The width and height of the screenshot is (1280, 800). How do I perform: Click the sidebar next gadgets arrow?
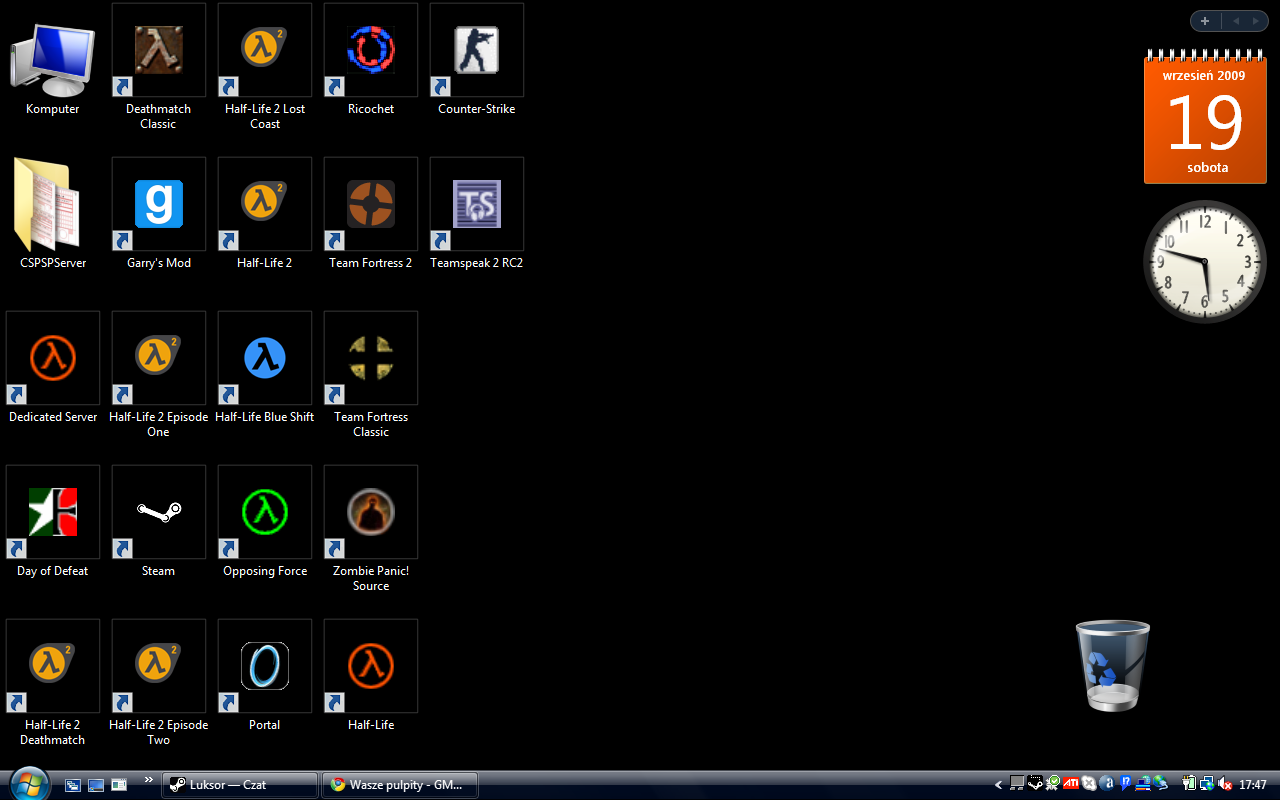pyautogui.click(x=1256, y=21)
